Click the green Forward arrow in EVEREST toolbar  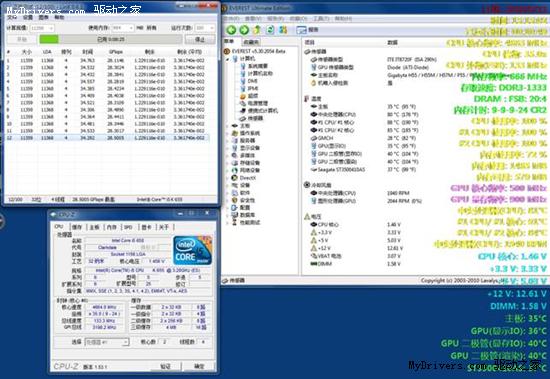244,30
